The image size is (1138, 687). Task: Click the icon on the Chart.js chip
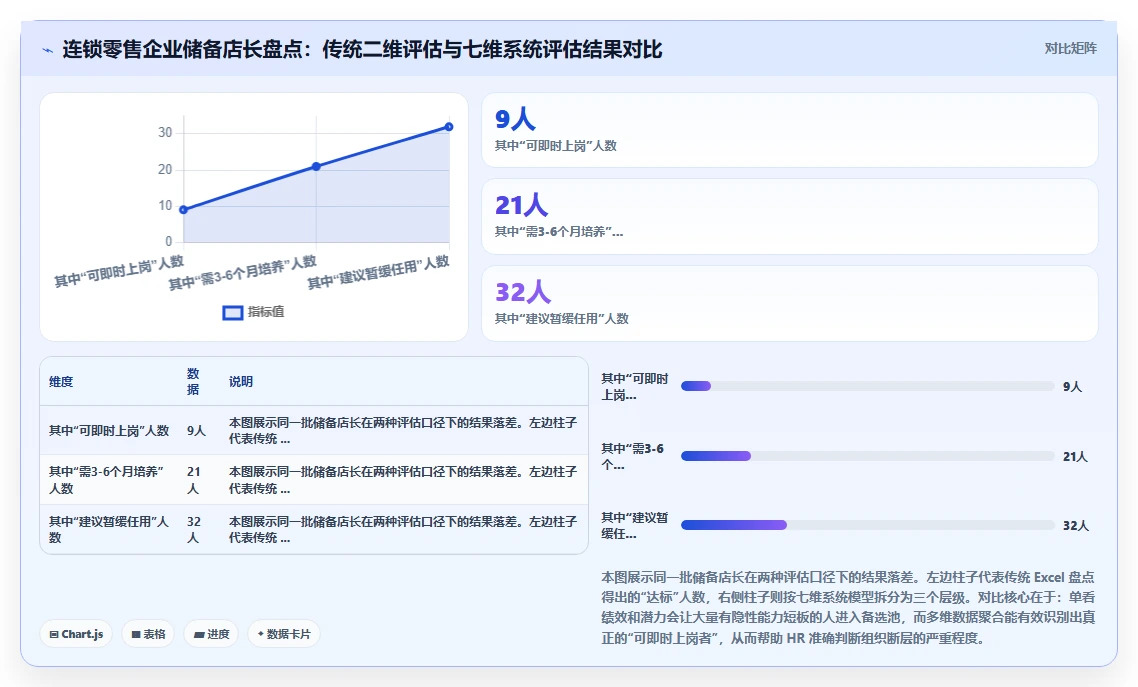tap(54, 635)
